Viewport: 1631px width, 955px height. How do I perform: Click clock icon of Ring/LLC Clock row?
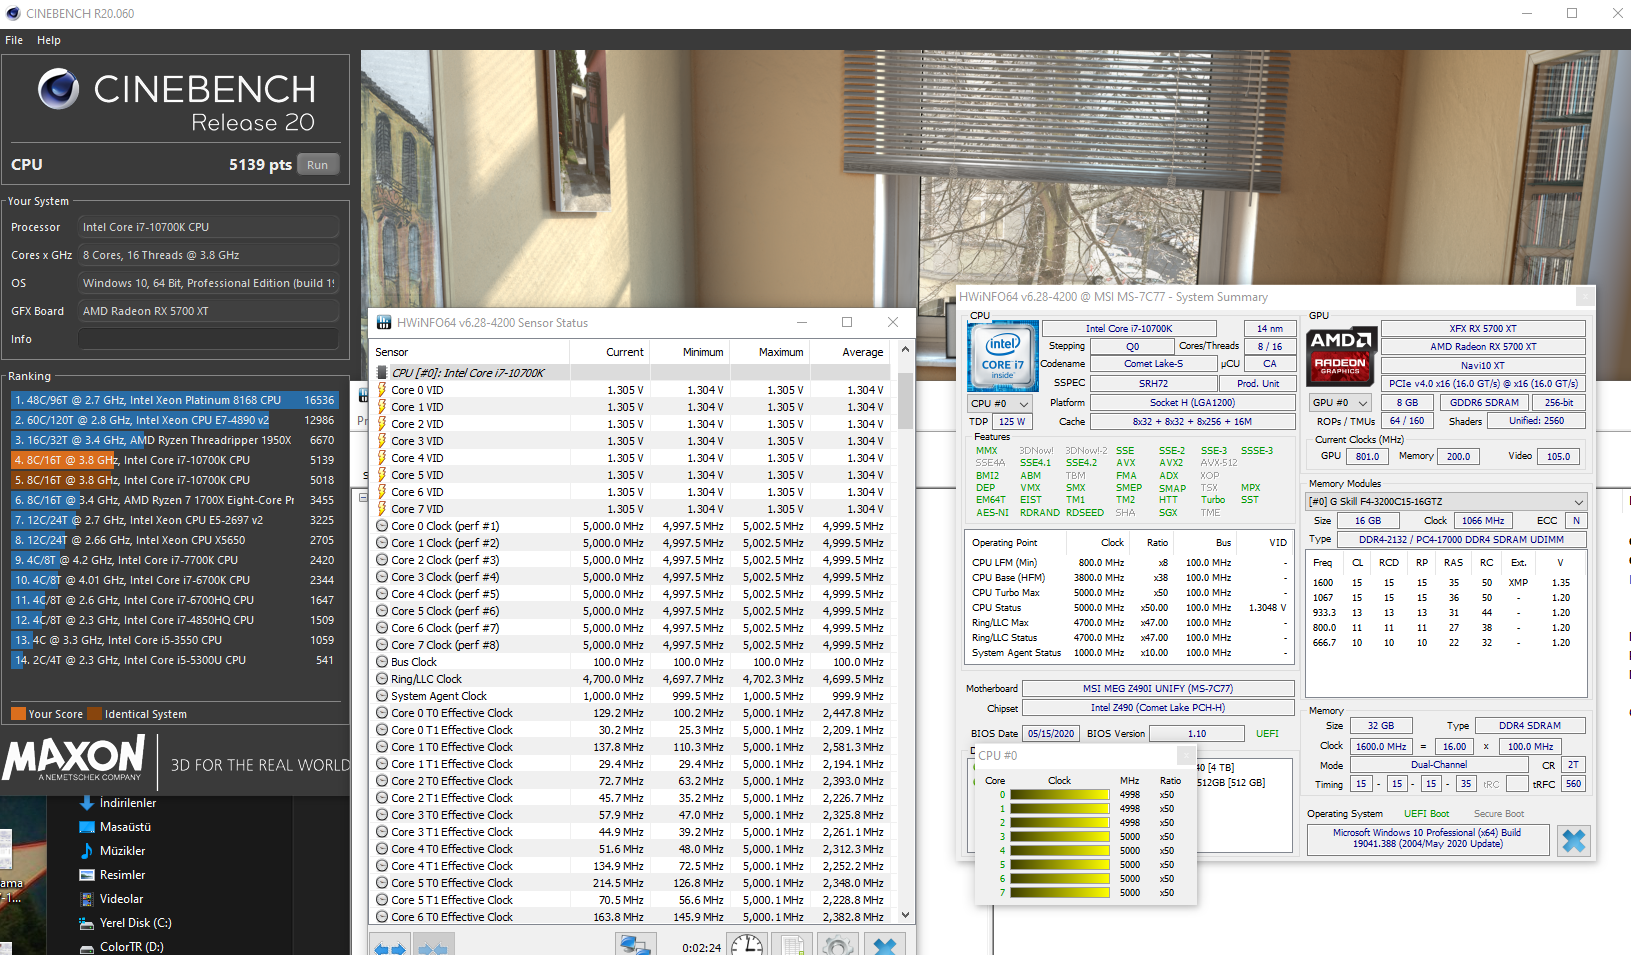pyautogui.click(x=382, y=679)
